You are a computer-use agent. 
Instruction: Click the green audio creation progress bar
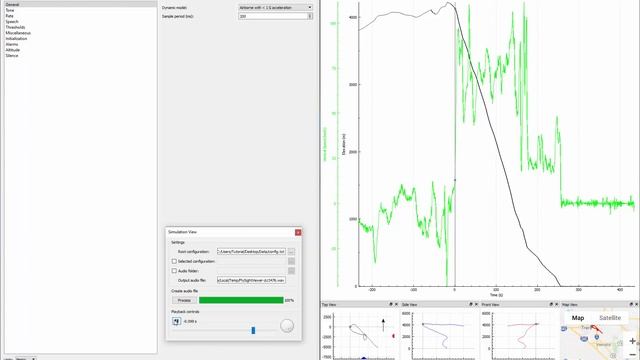241,300
